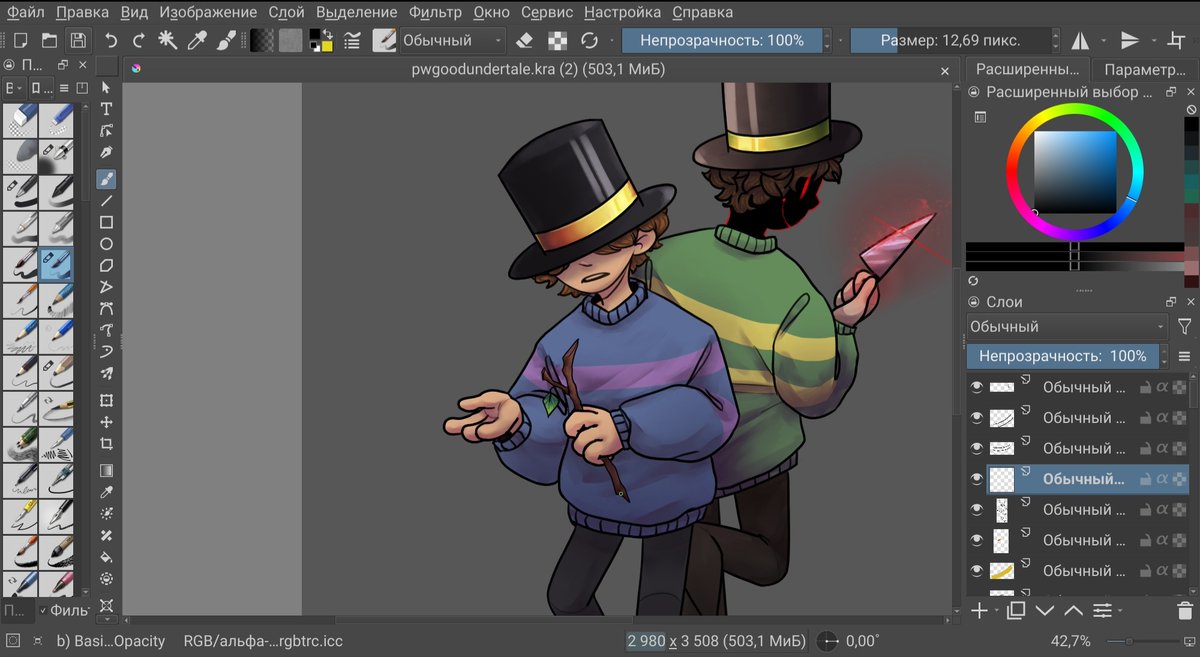Select the Calligraphy tool

point(106,153)
